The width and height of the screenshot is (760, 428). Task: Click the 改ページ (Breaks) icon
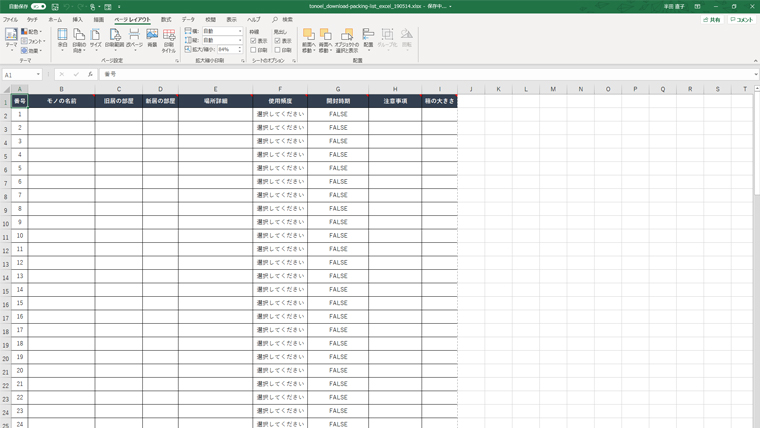[x=133, y=38]
